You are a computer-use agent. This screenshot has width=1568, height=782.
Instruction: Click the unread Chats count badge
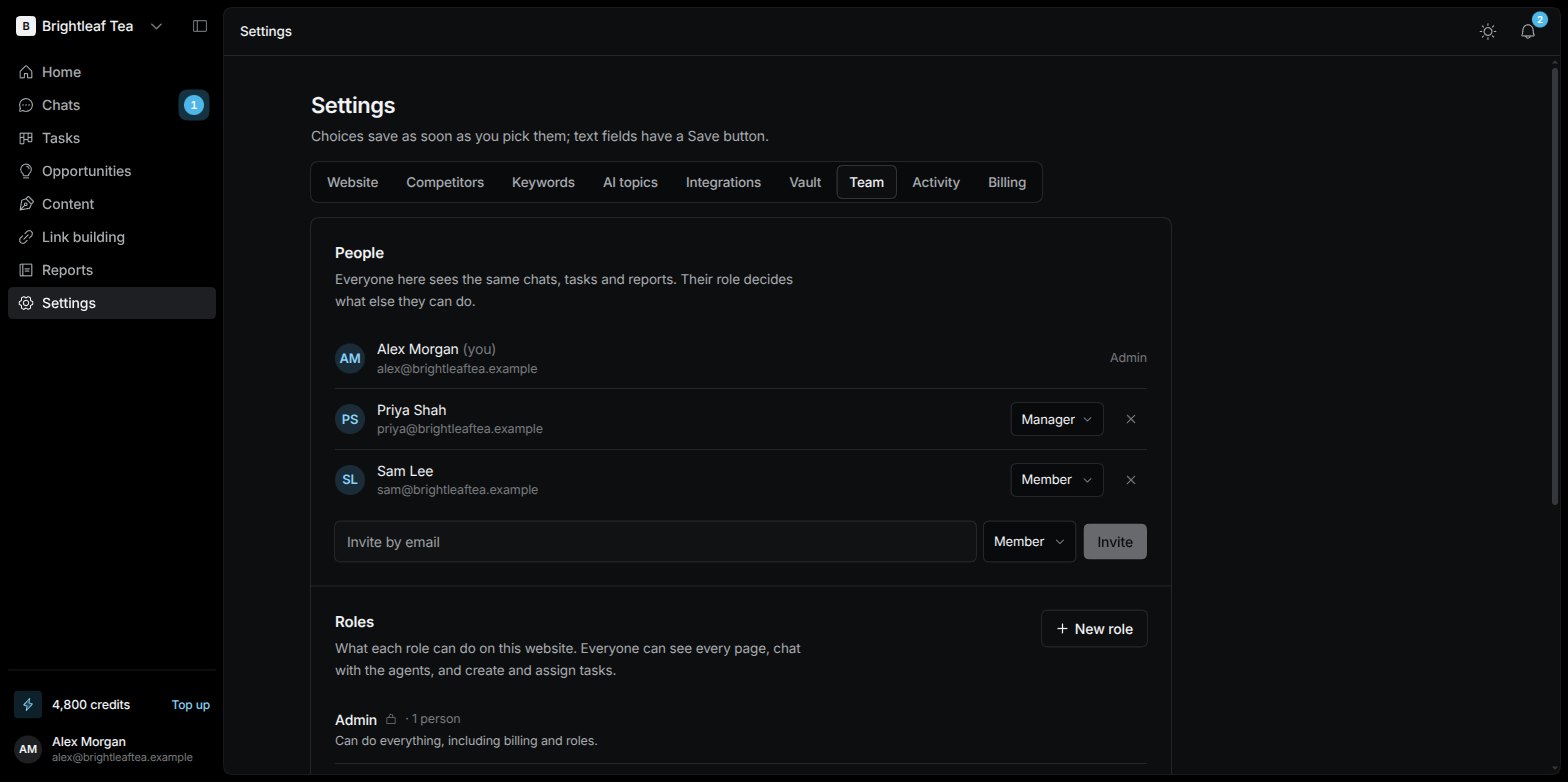click(194, 105)
